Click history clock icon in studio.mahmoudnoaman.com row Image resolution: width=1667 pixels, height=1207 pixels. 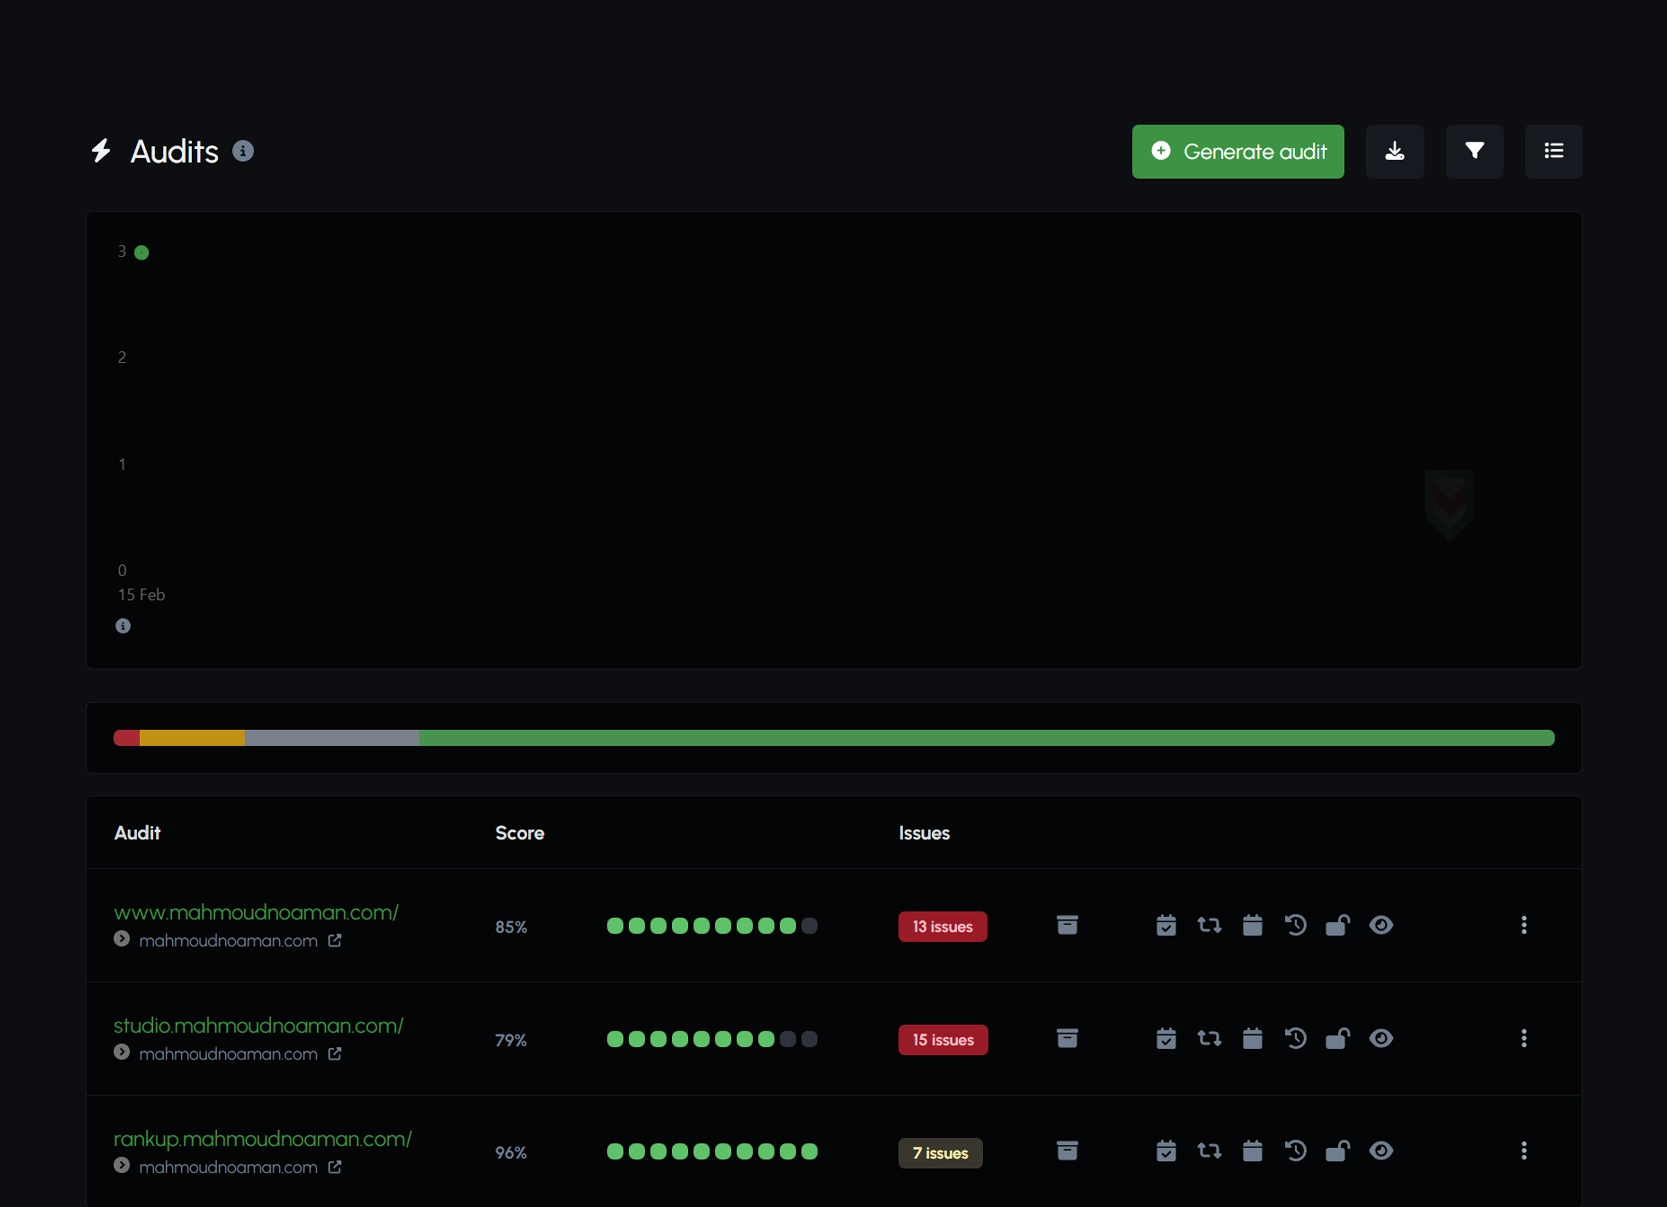[1295, 1038]
